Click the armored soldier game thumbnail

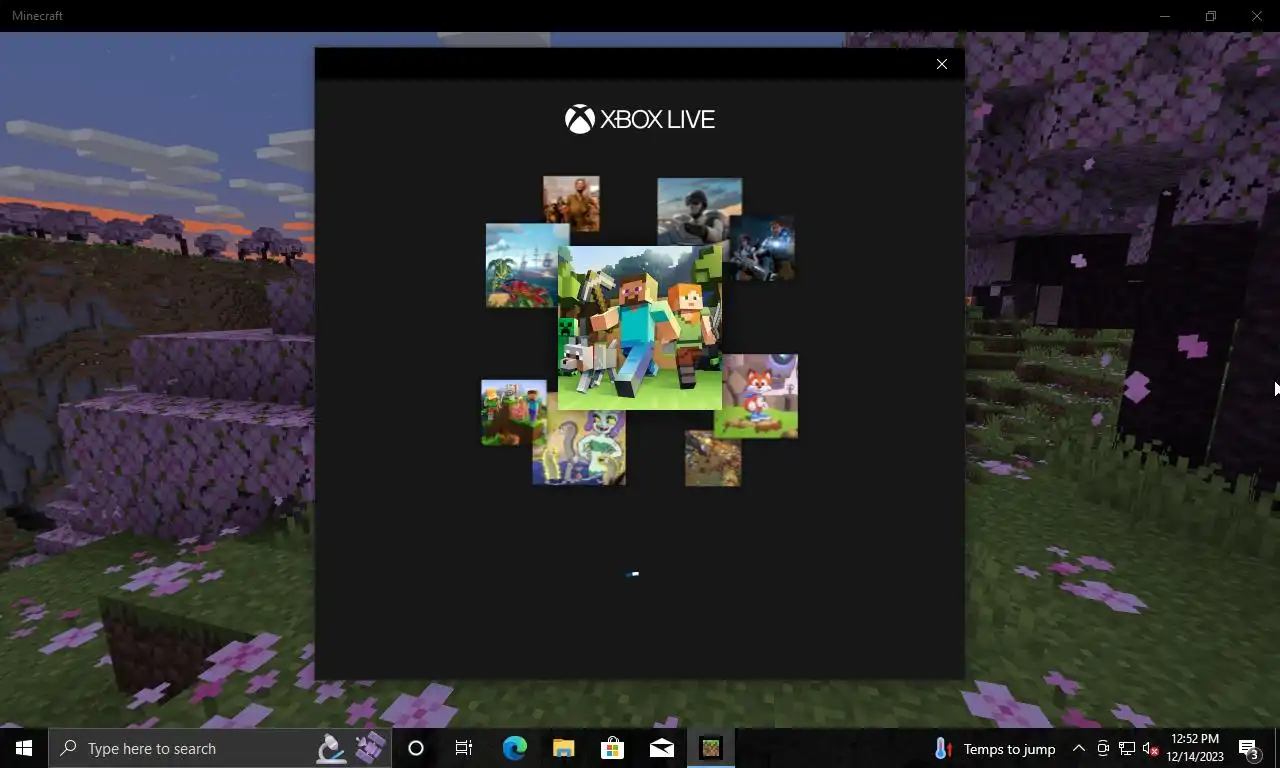pyautogui.click(x=699, y=211)
